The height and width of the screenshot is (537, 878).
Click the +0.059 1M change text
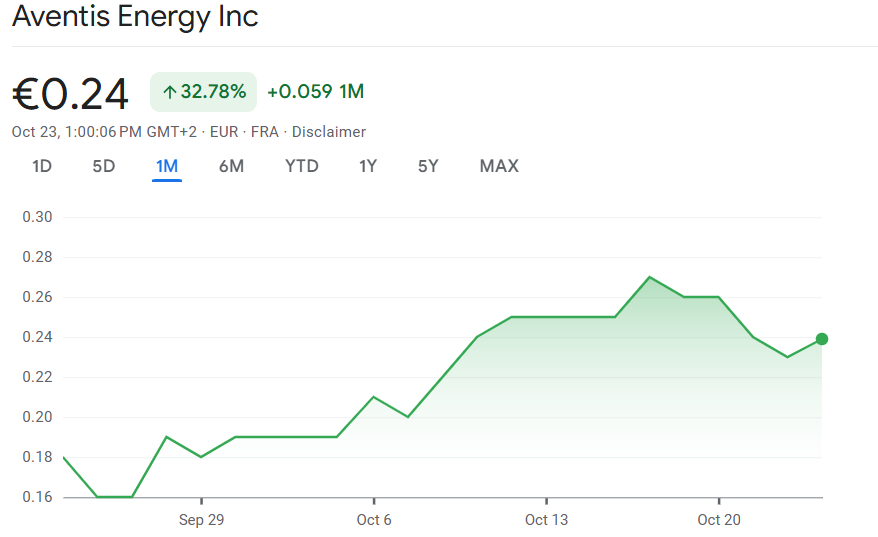click(x=315, y=92)
